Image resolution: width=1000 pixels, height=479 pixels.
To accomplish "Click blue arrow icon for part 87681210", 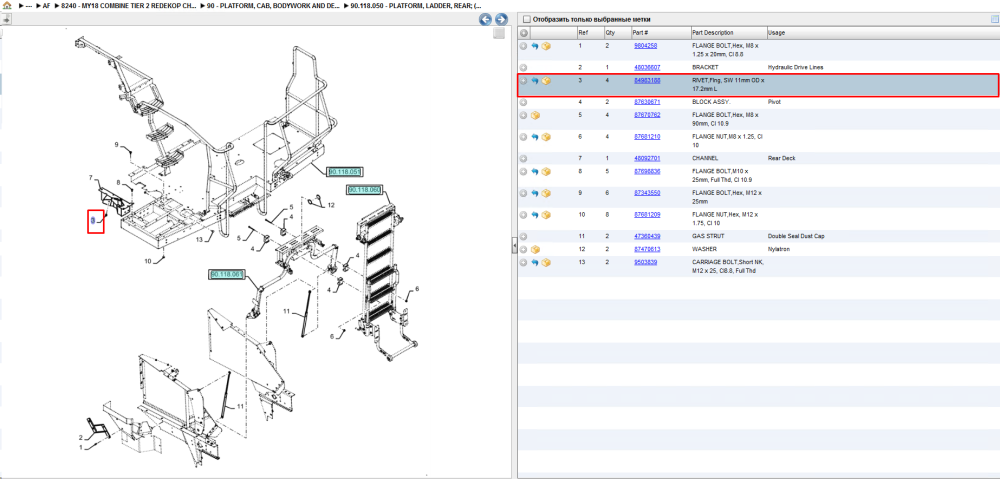I will tap(535, 136).
